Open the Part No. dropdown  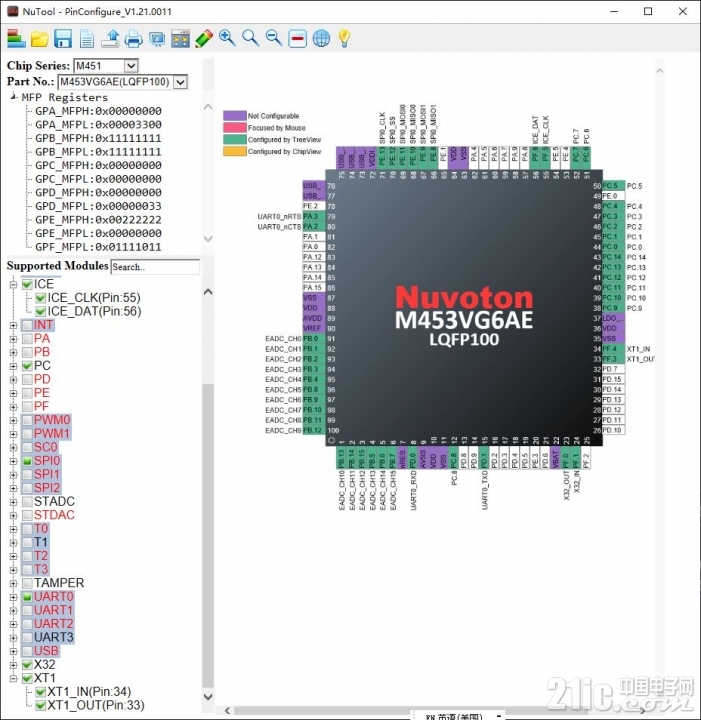tap(180, 82)
